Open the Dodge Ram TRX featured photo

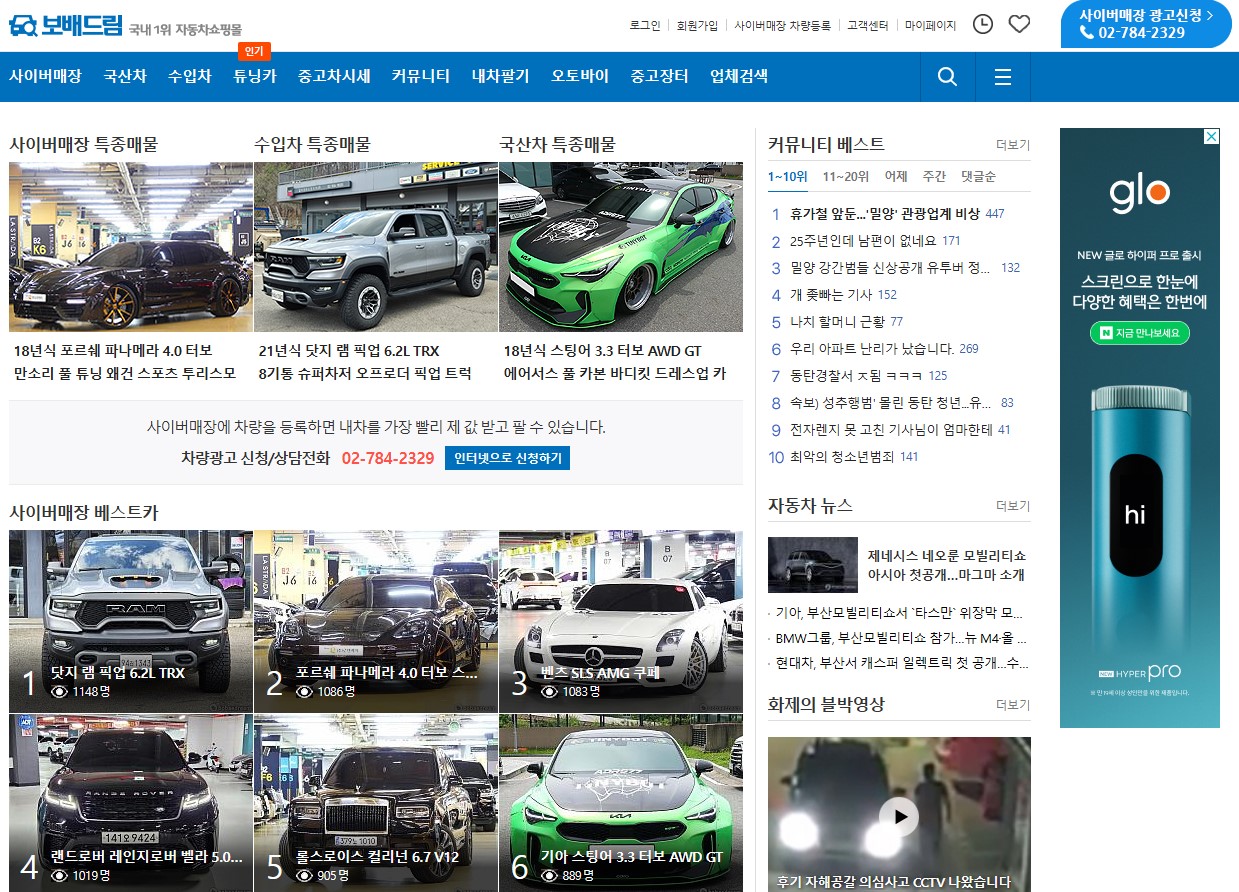[376, 247]
